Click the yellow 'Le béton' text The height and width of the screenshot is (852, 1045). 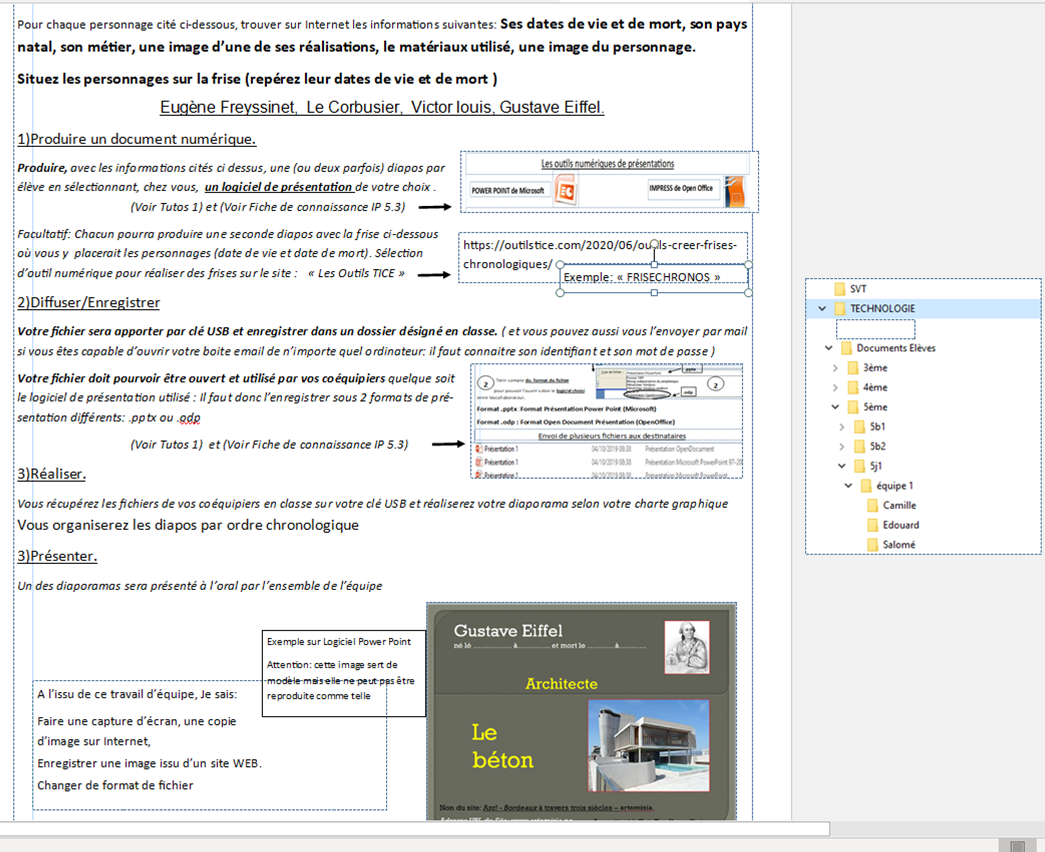click(x=503, y=747)
